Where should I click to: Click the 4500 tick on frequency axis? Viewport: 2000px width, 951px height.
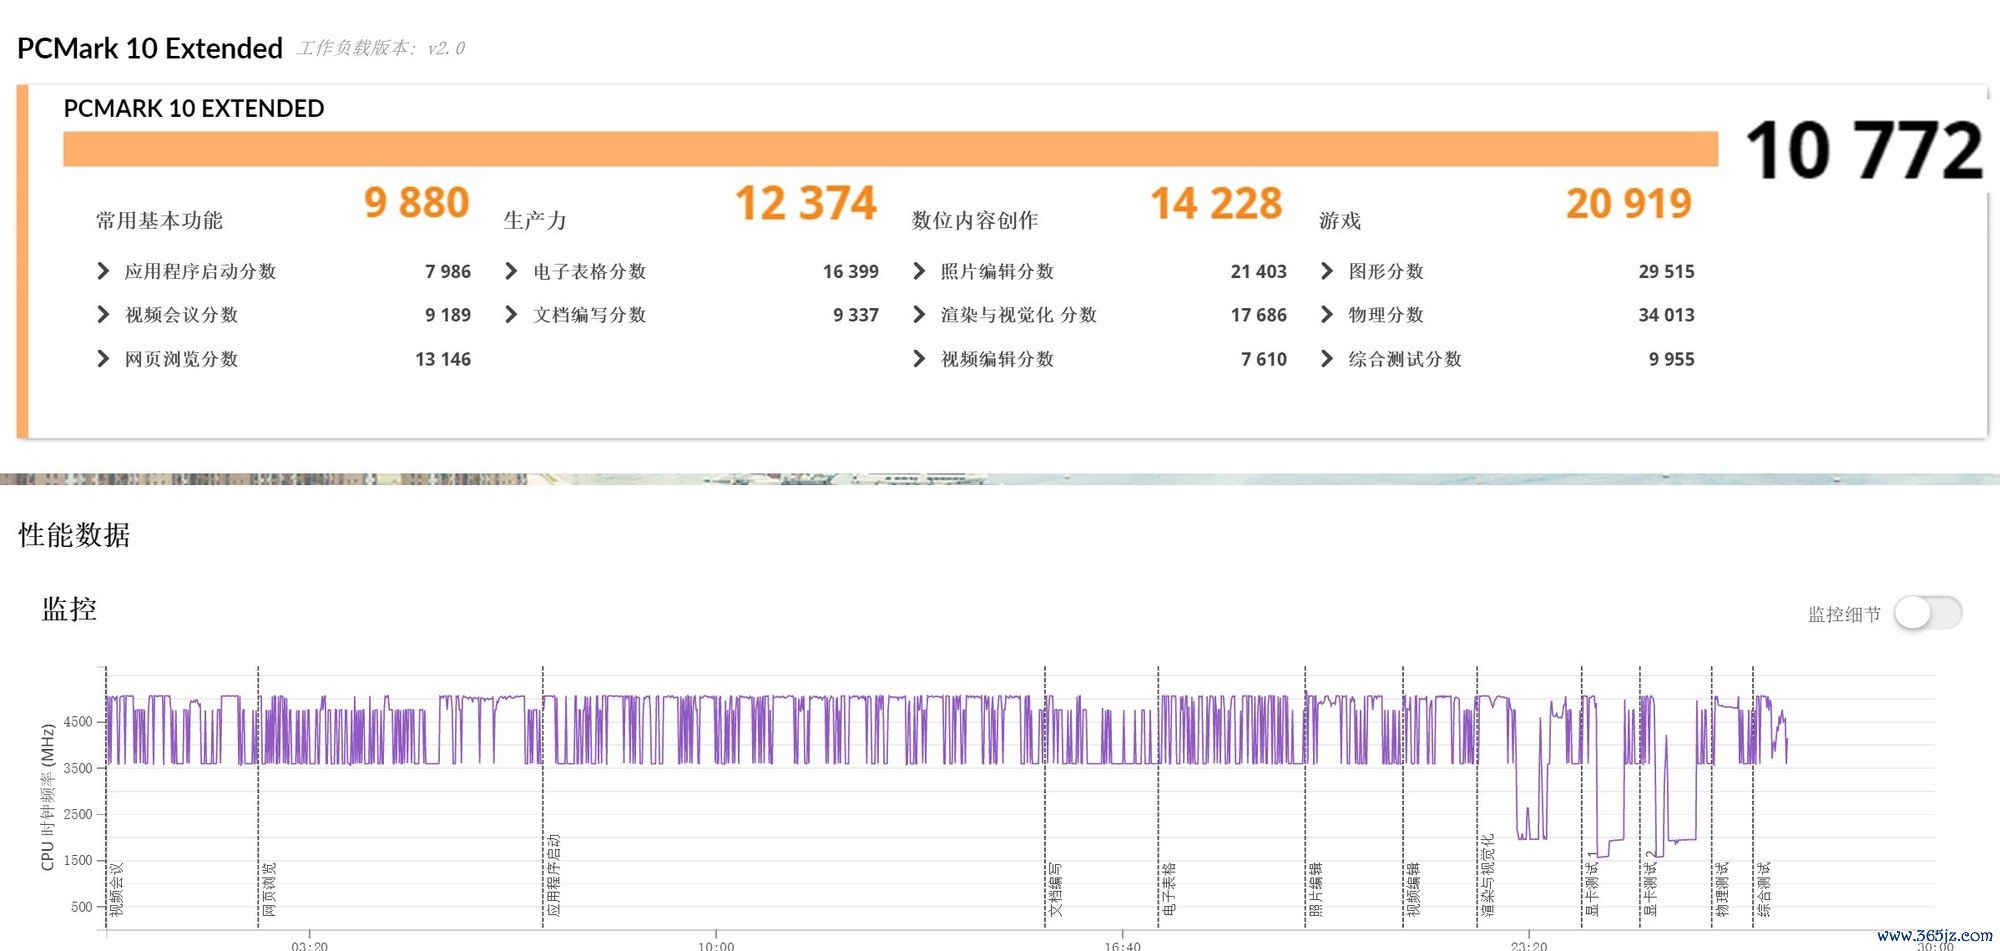78,722
